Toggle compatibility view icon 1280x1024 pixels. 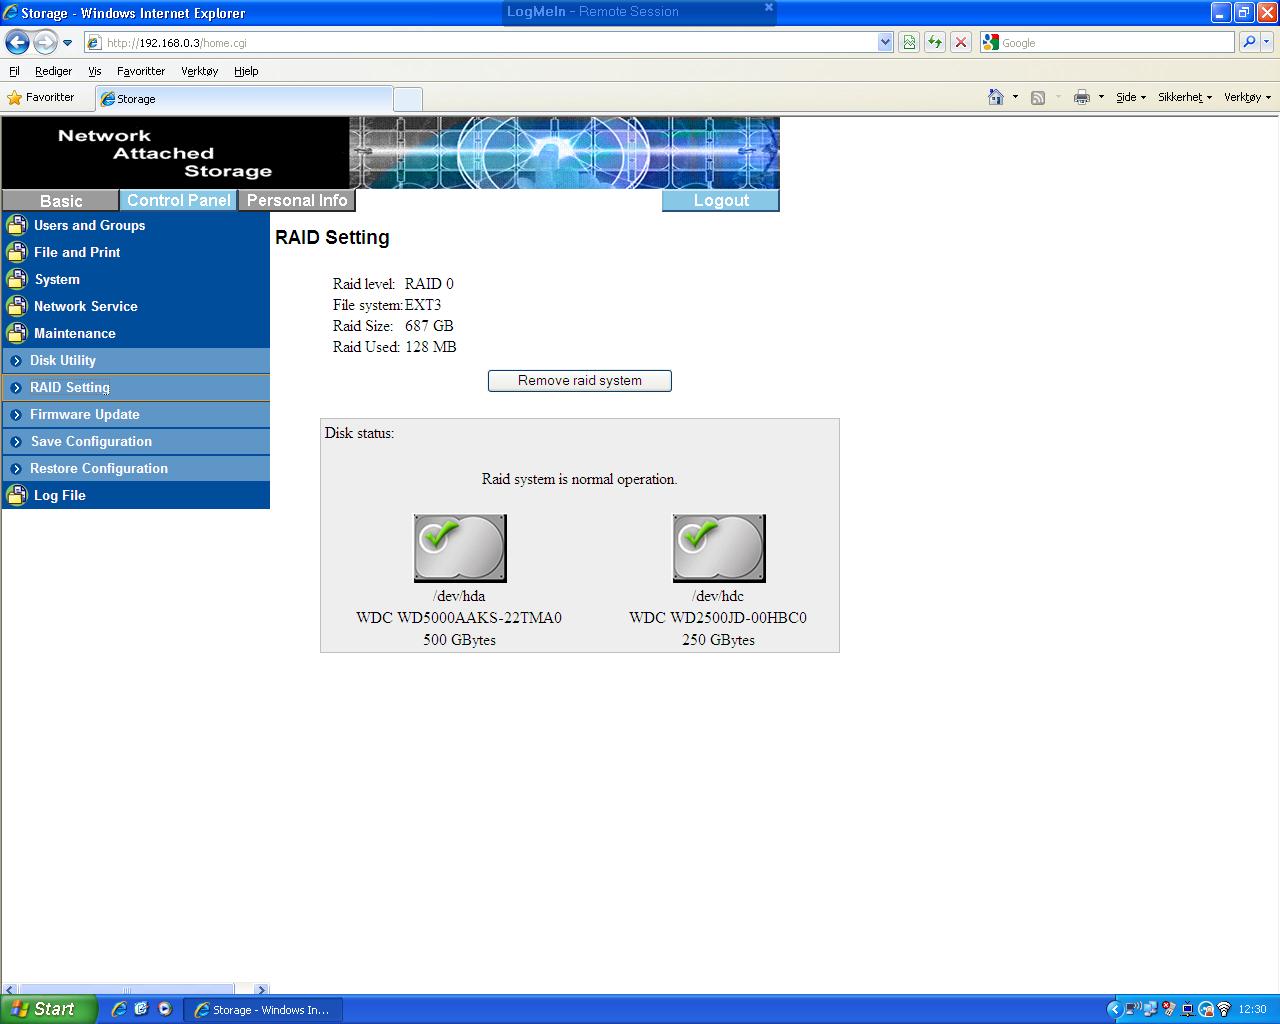pos(909,42)
